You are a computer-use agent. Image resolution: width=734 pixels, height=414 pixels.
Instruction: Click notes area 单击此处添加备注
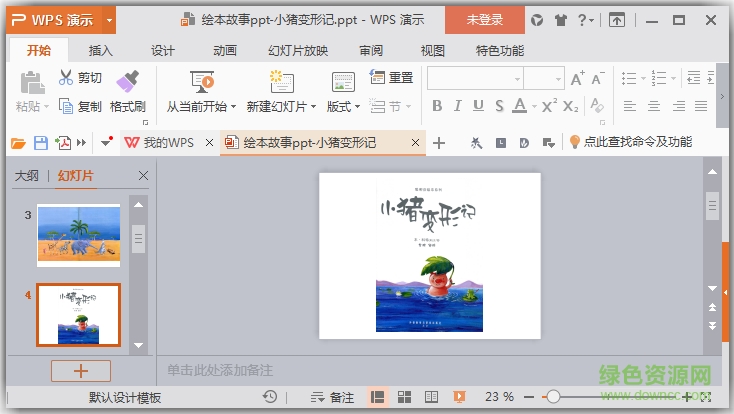pyautogui.click(x=220, y=370)
